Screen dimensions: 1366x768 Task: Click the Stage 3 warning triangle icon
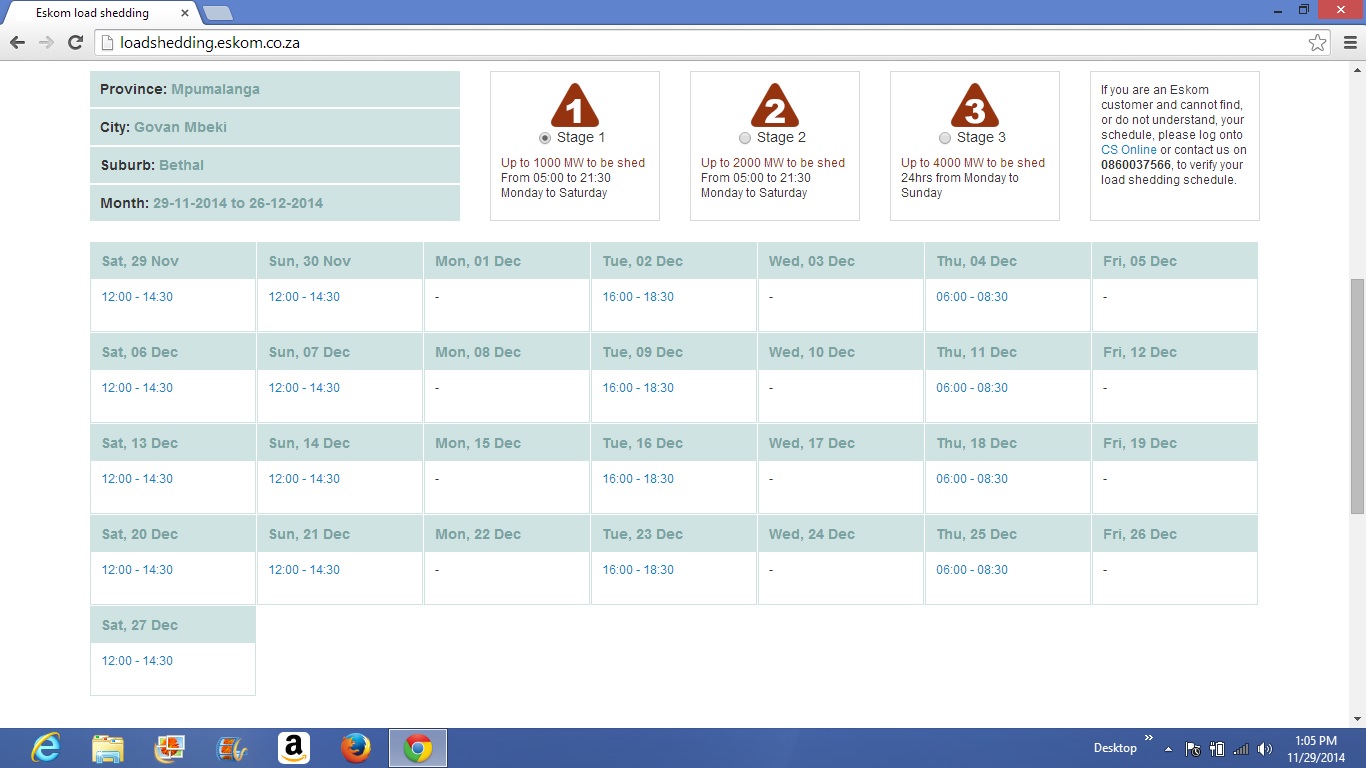(975, 105)
